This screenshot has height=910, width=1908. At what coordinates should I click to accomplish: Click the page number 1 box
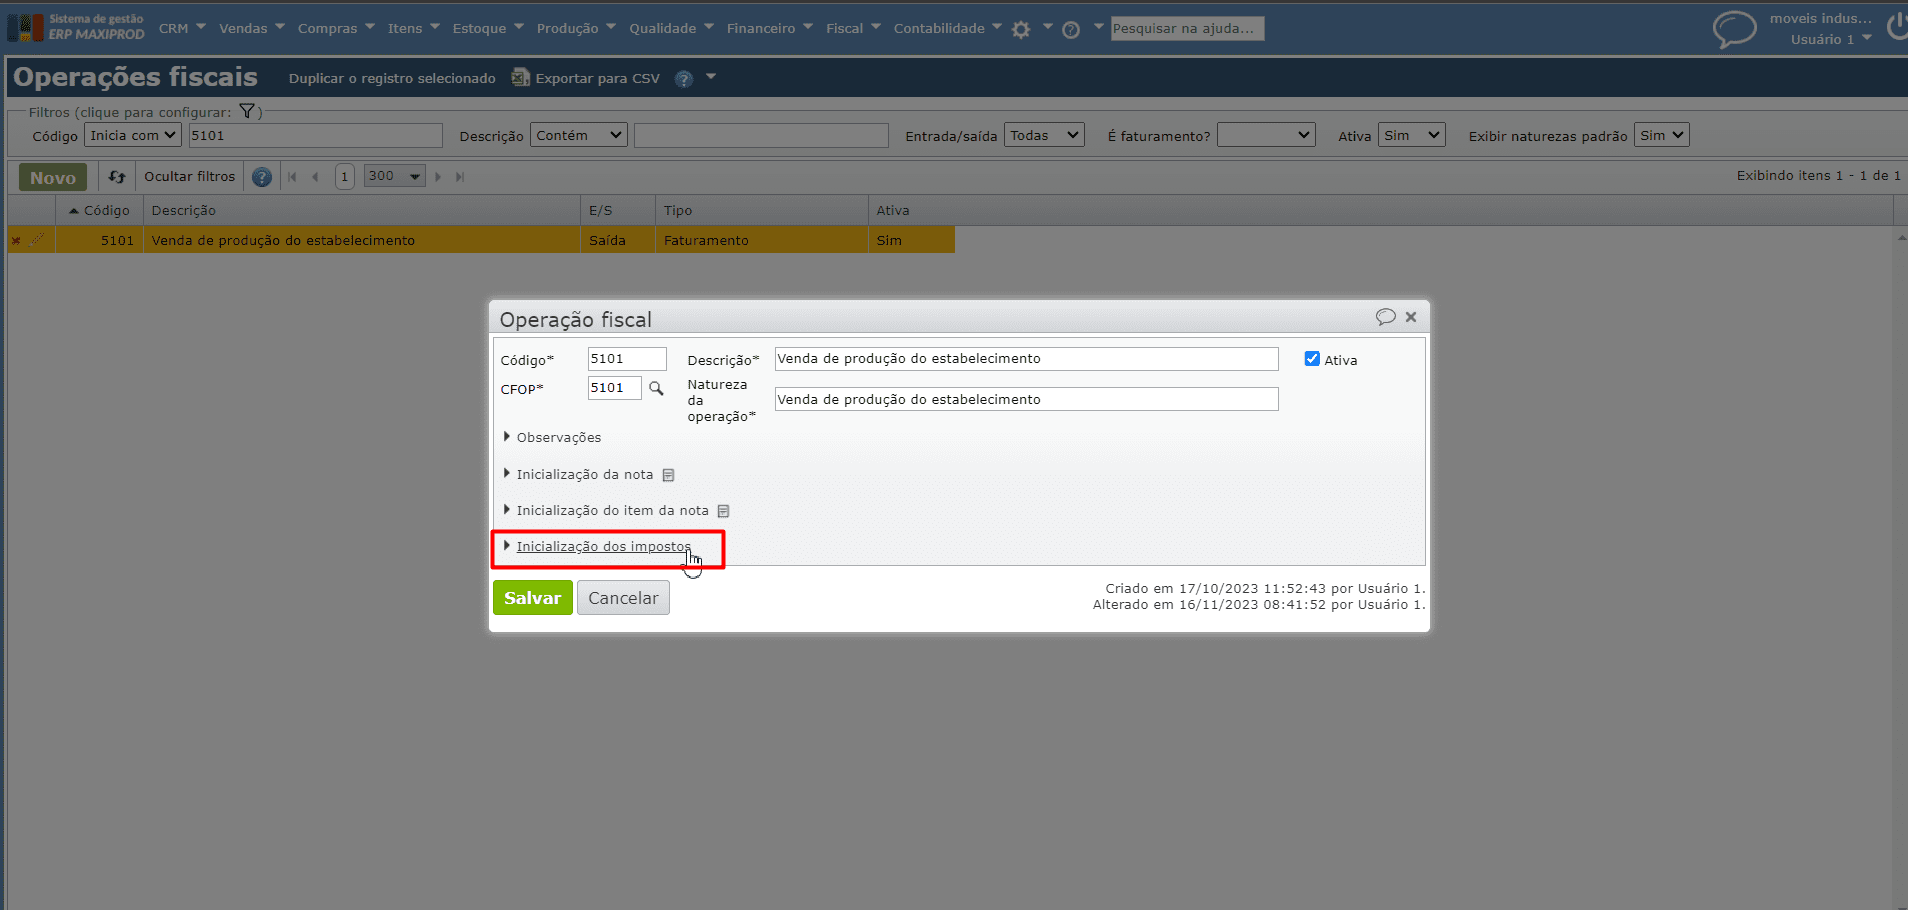(x=344, y=176)
